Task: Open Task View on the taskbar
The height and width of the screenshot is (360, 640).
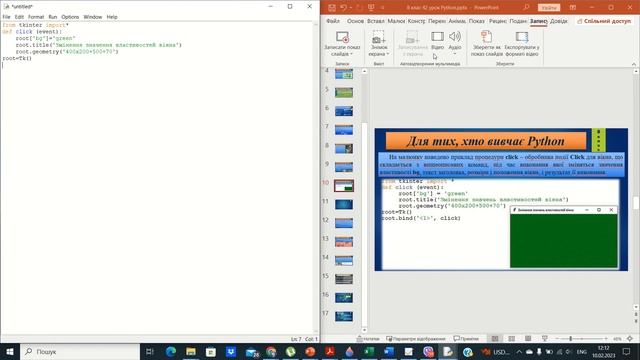Action: [150, 351]
